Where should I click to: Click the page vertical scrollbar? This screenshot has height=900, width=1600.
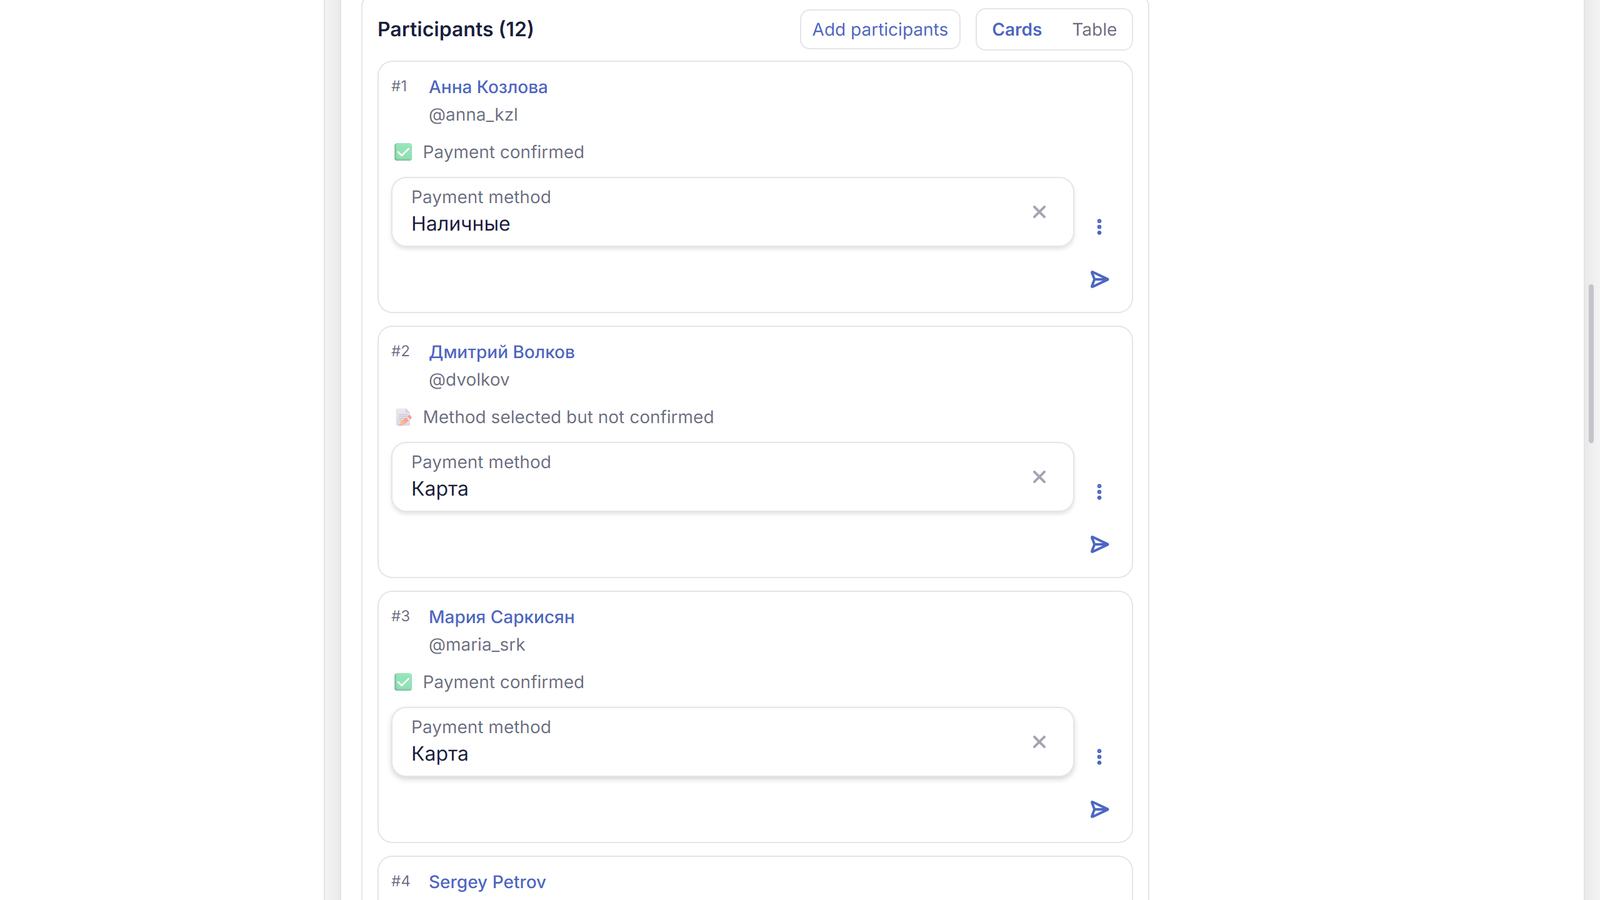(x=1591, y=364)
